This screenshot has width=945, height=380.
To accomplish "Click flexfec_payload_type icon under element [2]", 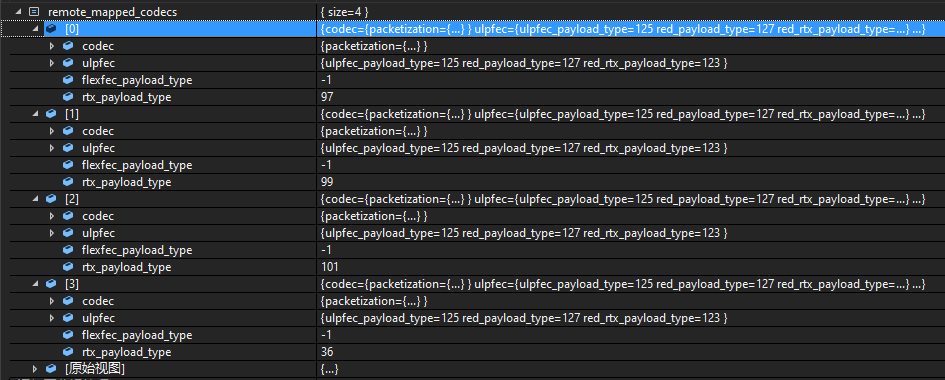I will (68, 250).
